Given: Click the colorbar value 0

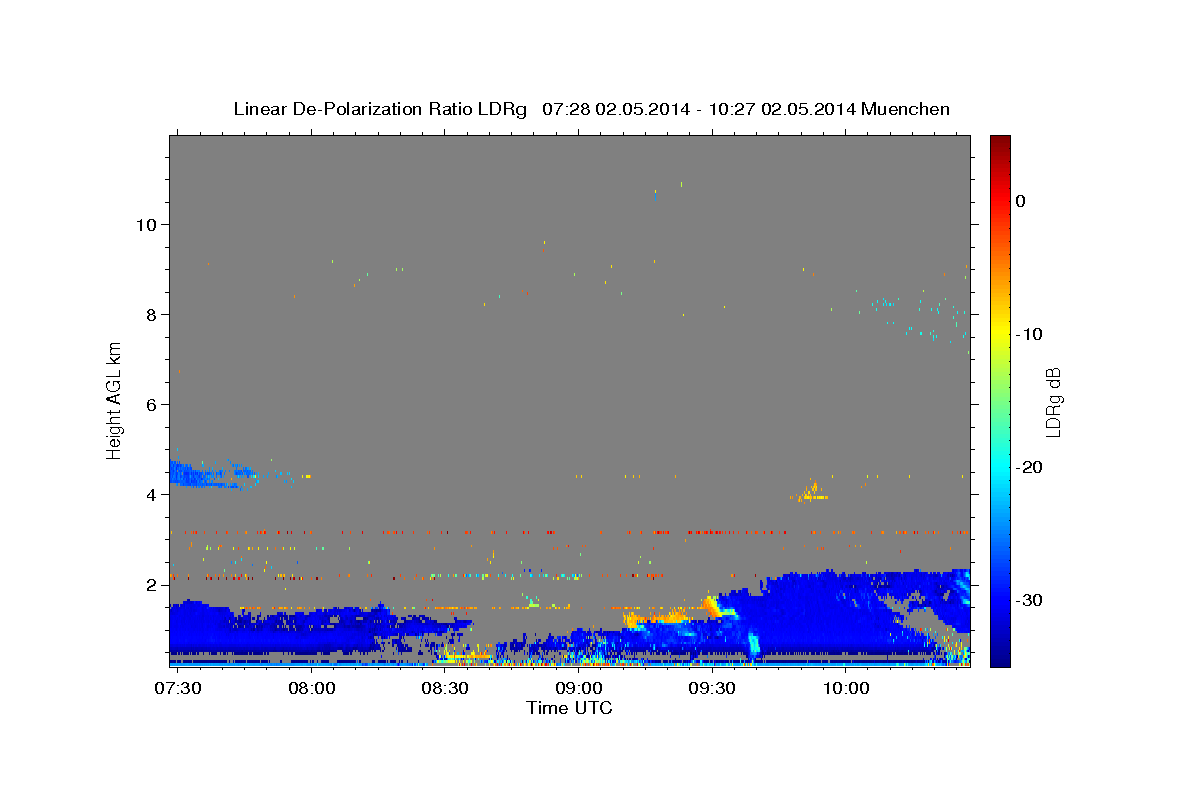Looking at the screenshot, I should pos(1020,201).
